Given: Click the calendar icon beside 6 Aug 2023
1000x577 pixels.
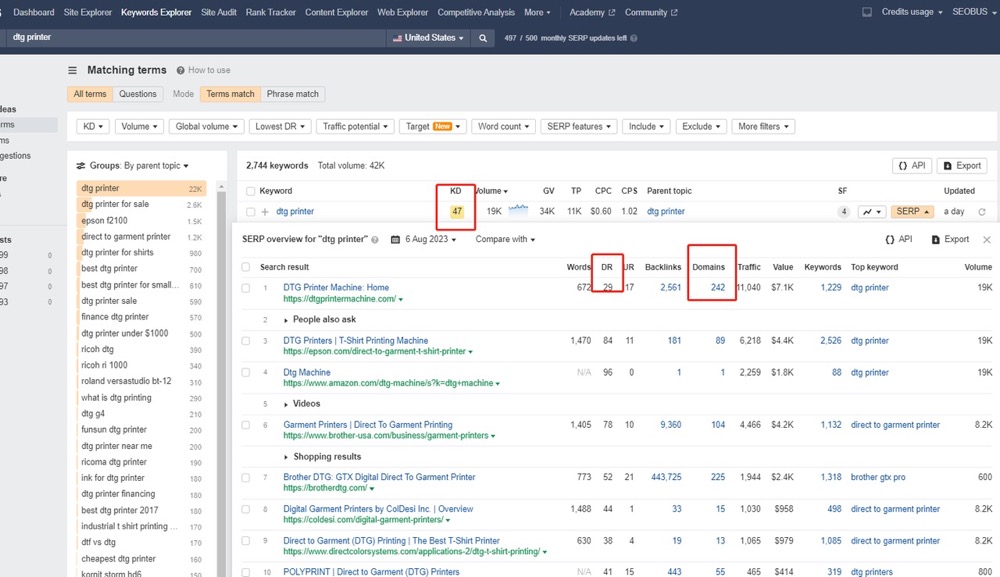Looking at the screenshot, I should pyautogui.click(x=395, y=240).
